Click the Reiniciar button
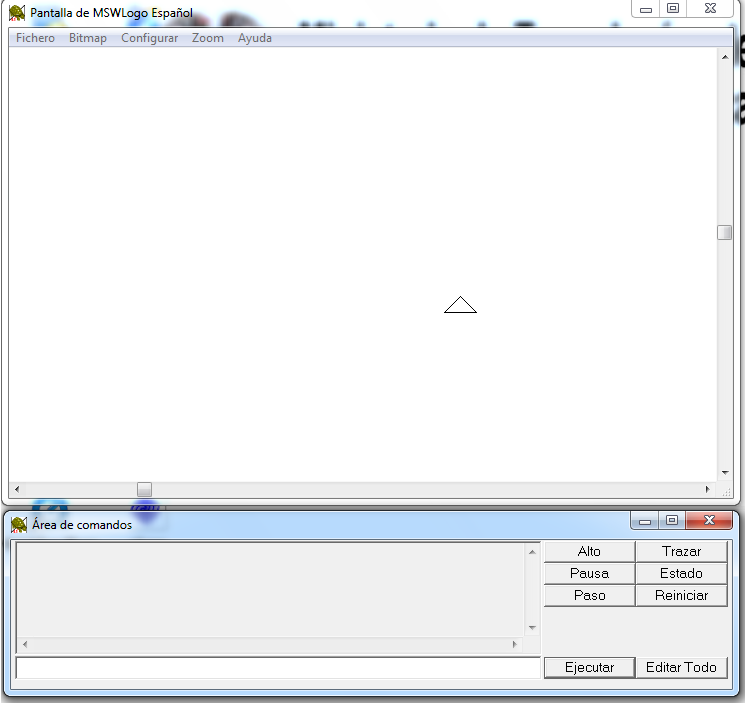The height and width of the screenshot is (703, 745). (x=681, y=595)
